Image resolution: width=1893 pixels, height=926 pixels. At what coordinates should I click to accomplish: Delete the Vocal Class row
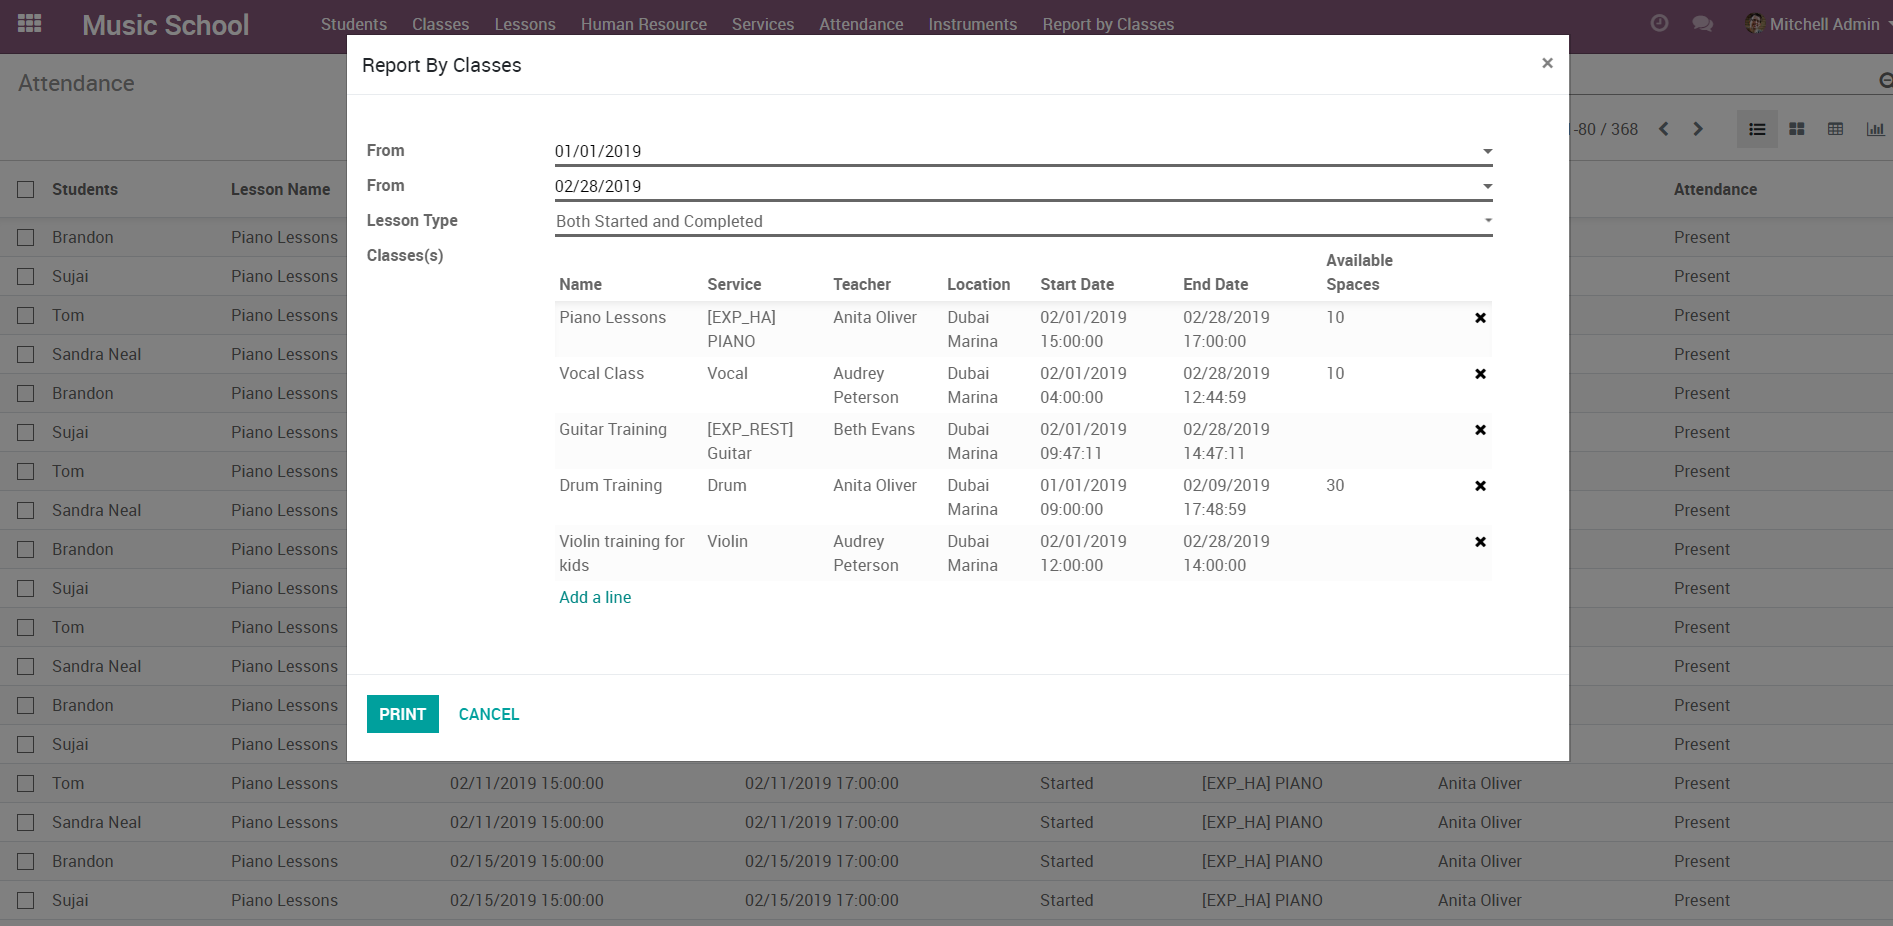(1480, 374)
